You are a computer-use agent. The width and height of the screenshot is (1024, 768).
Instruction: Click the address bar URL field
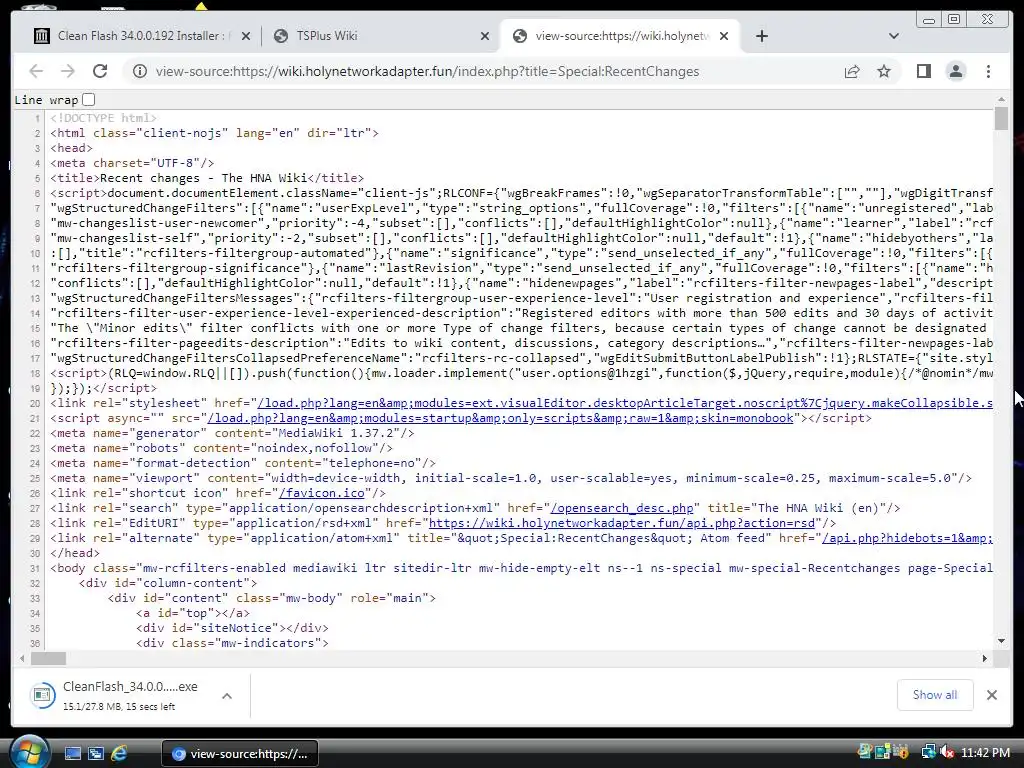(427, 71)
